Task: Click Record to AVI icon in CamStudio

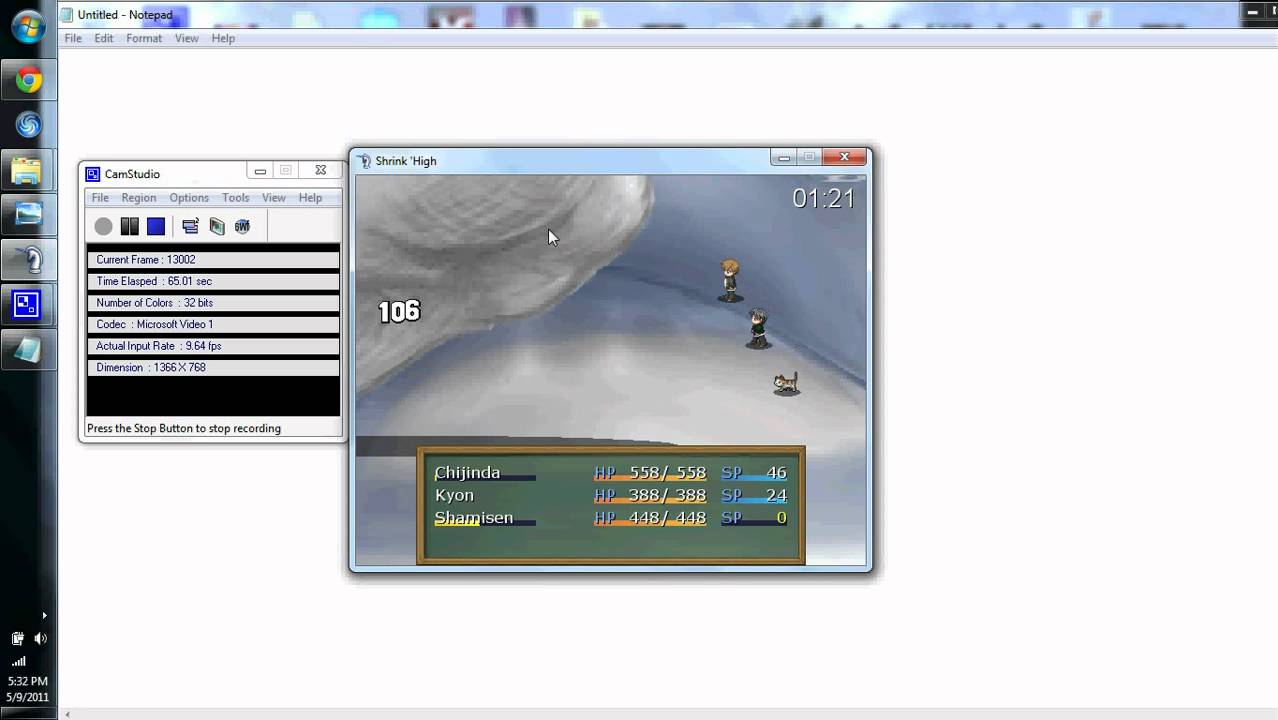Action: (217, 226)
